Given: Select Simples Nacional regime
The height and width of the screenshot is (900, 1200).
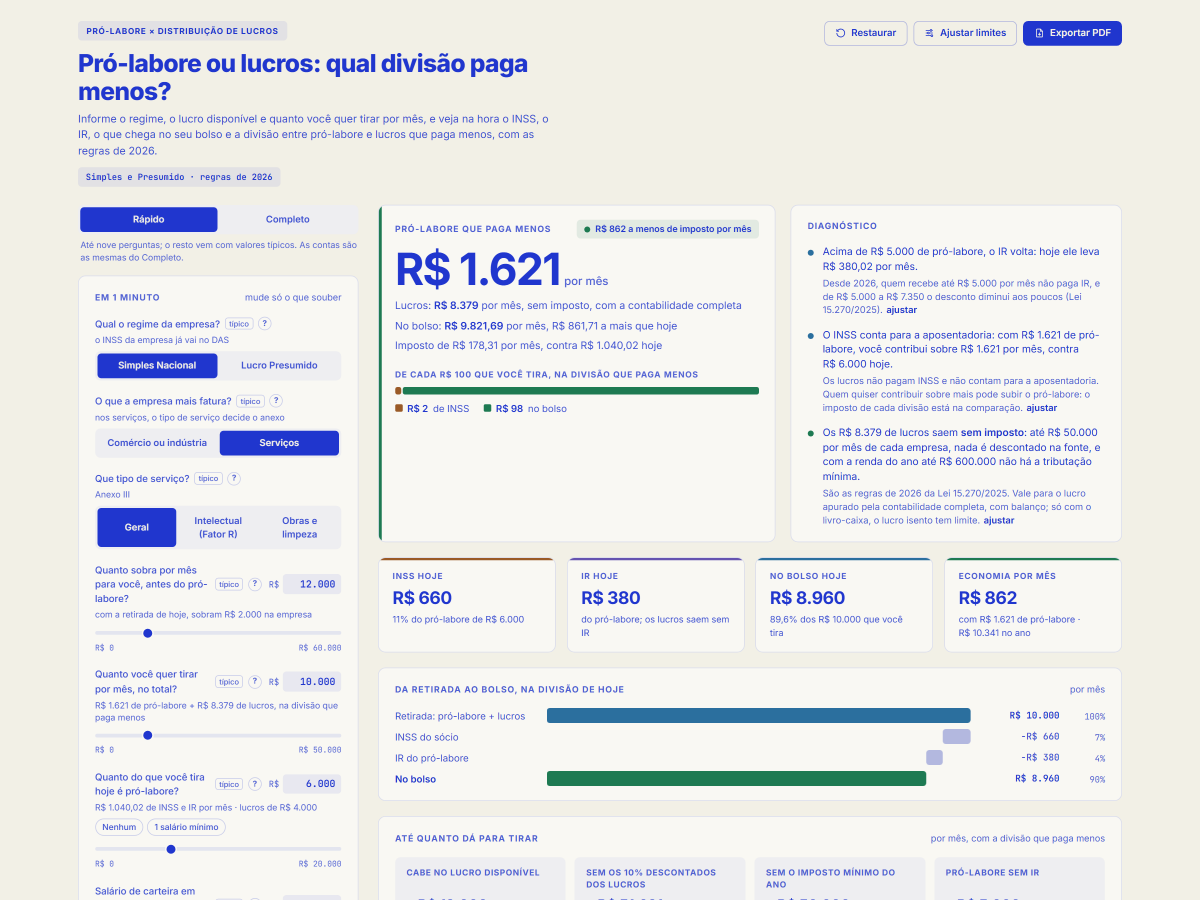Looking at the screenshot, I should (157, 365).
